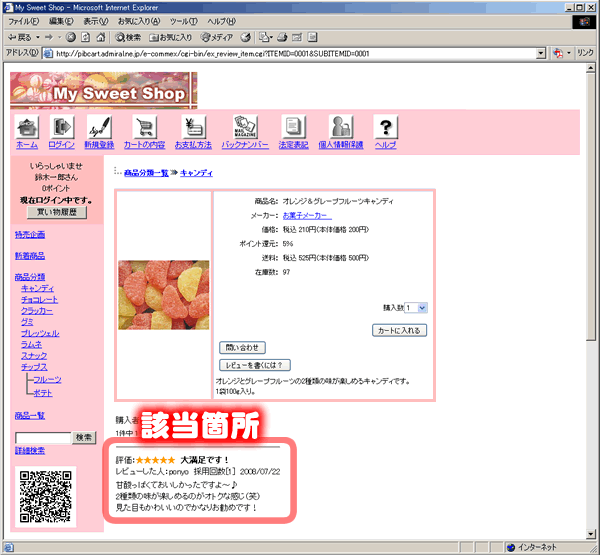
Task: Click the History toolbar icon
Action: click(246, 37)
